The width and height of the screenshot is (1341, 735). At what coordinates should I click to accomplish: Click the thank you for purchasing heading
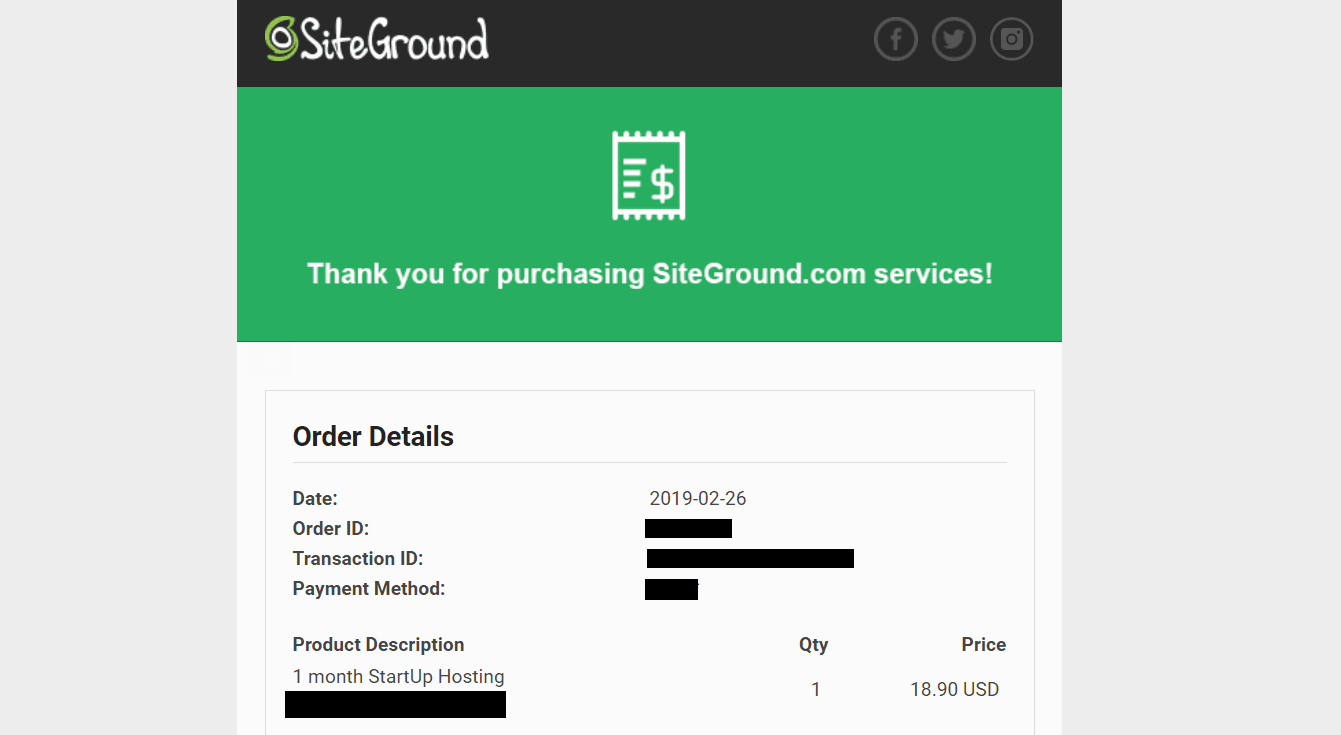tap(650, 274)
